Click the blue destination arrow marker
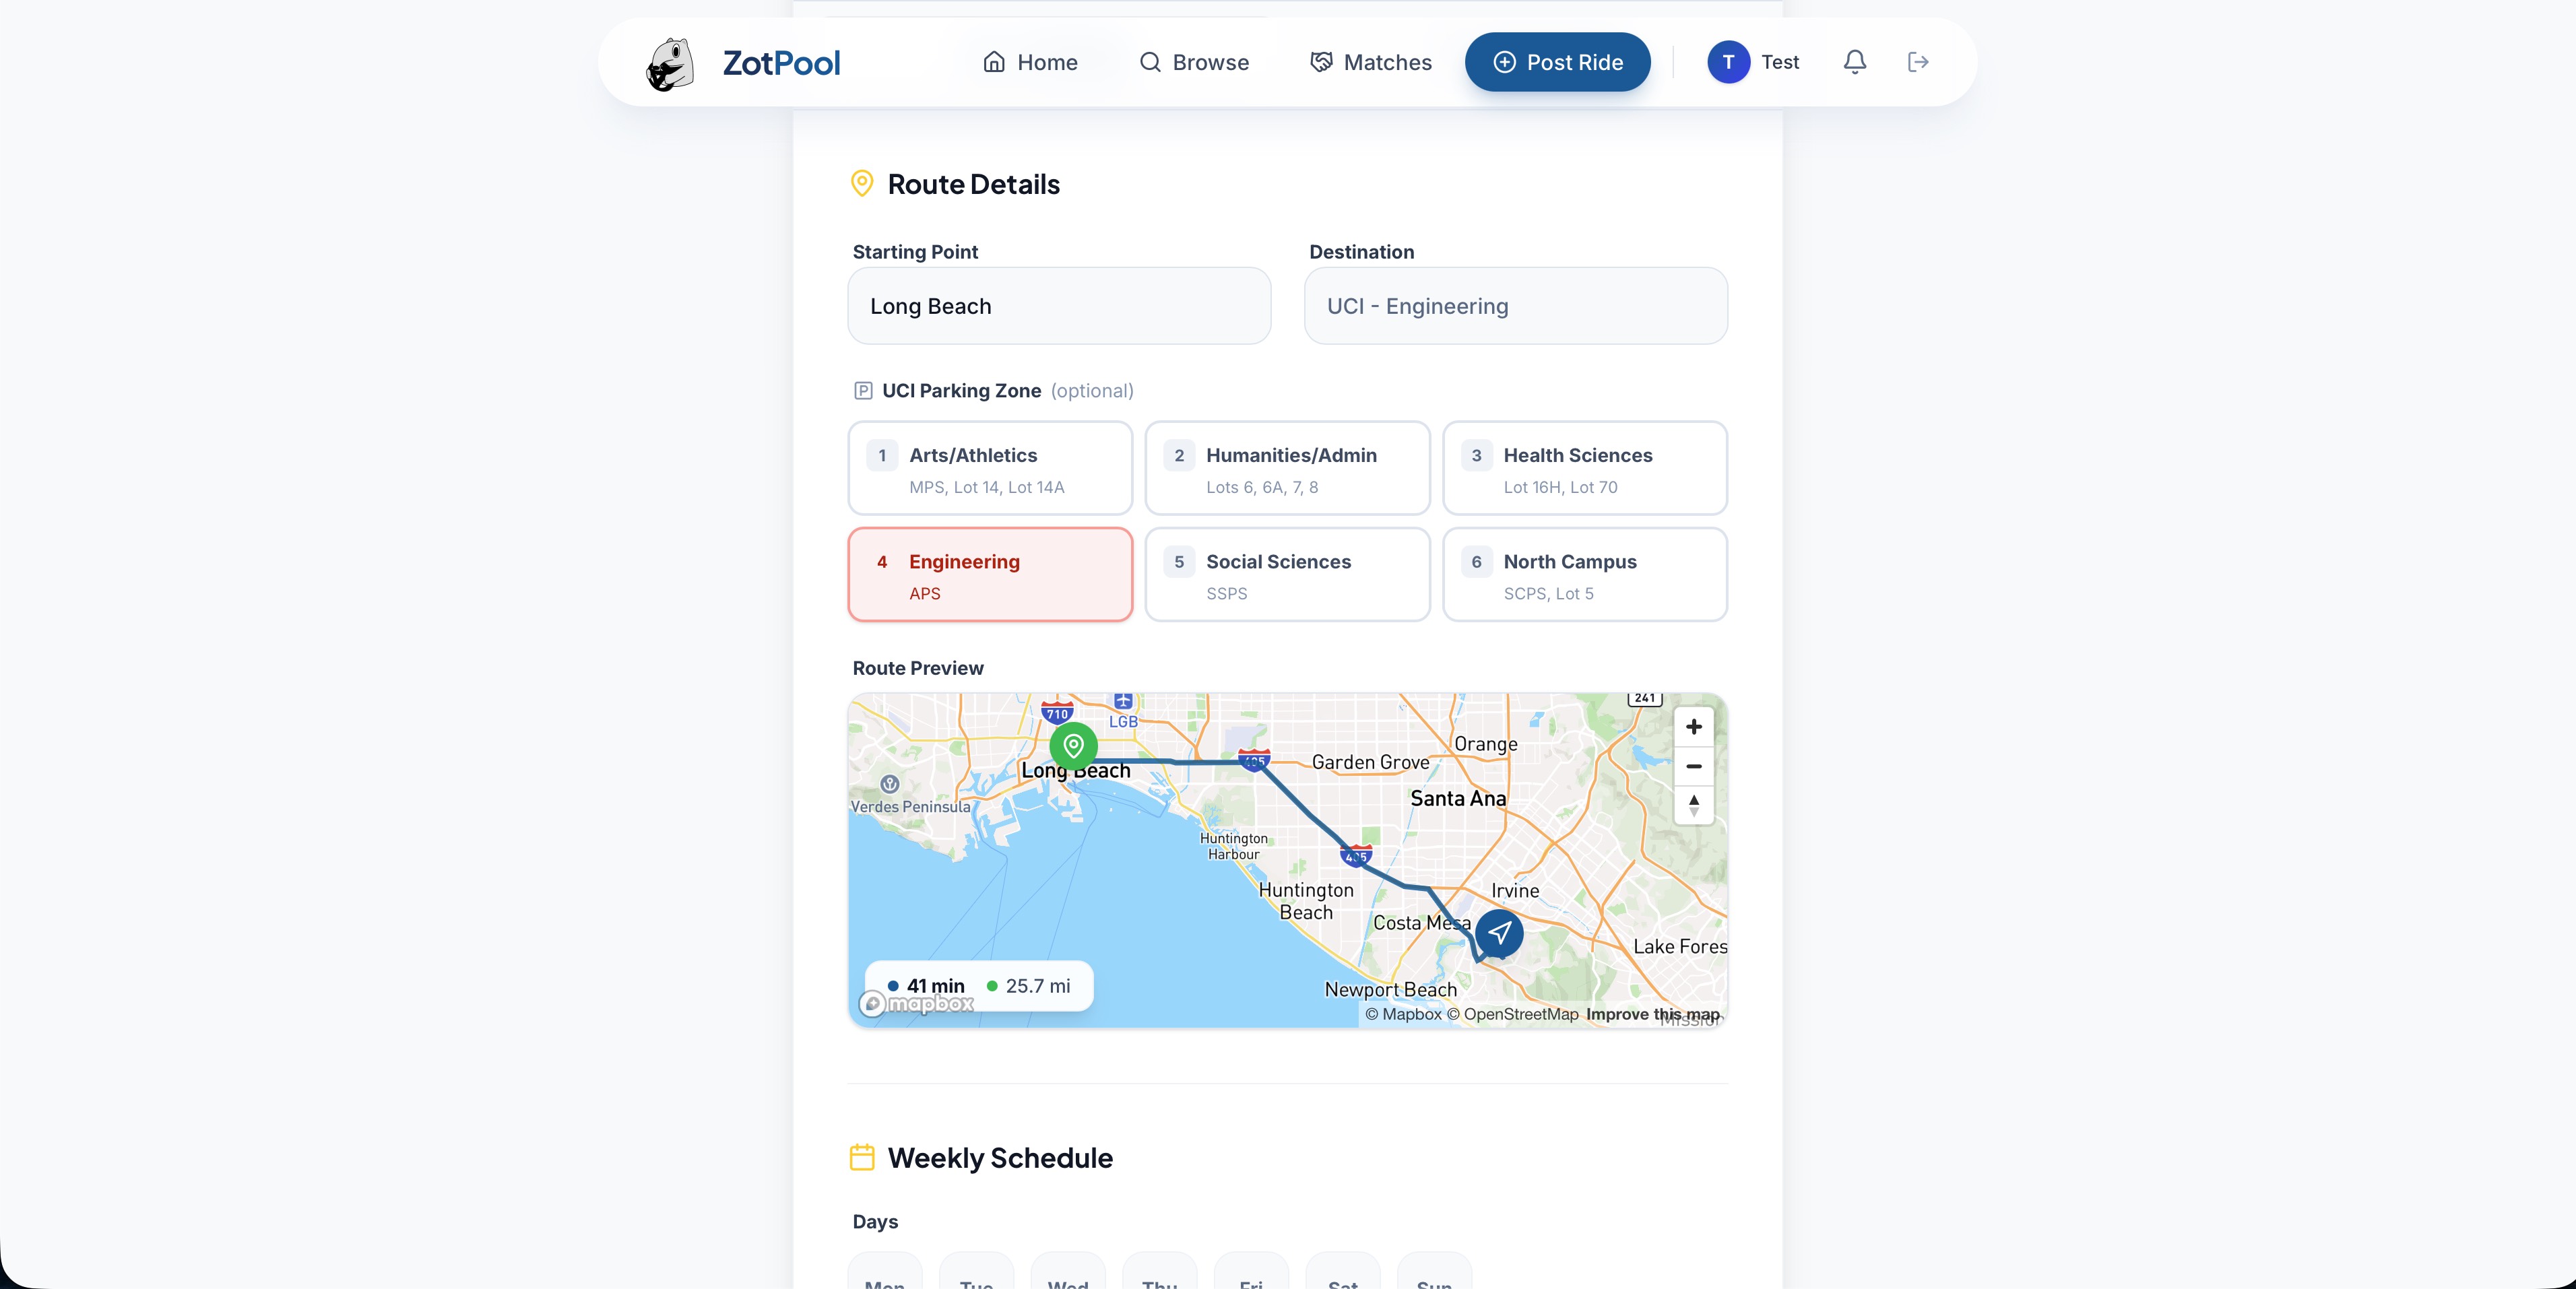 pyautogui.click(x=1499, y=933)
